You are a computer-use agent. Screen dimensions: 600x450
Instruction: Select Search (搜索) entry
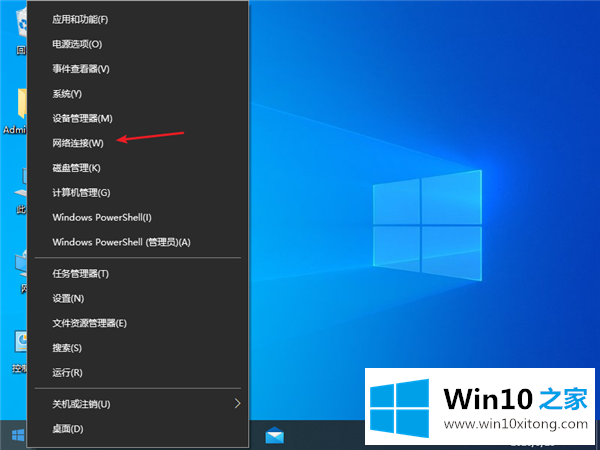(x=138, y=348)
